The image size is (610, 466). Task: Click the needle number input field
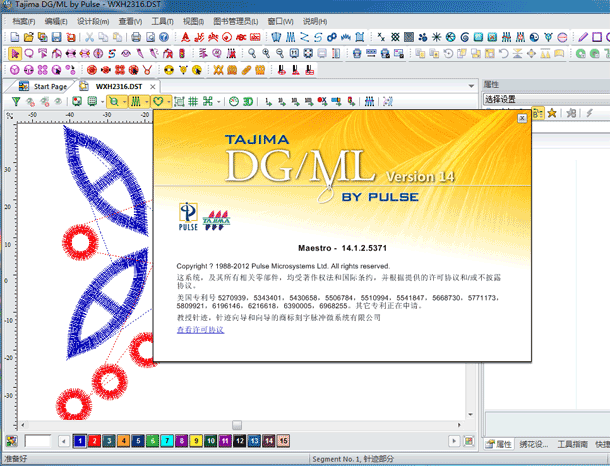coord(38,441)
